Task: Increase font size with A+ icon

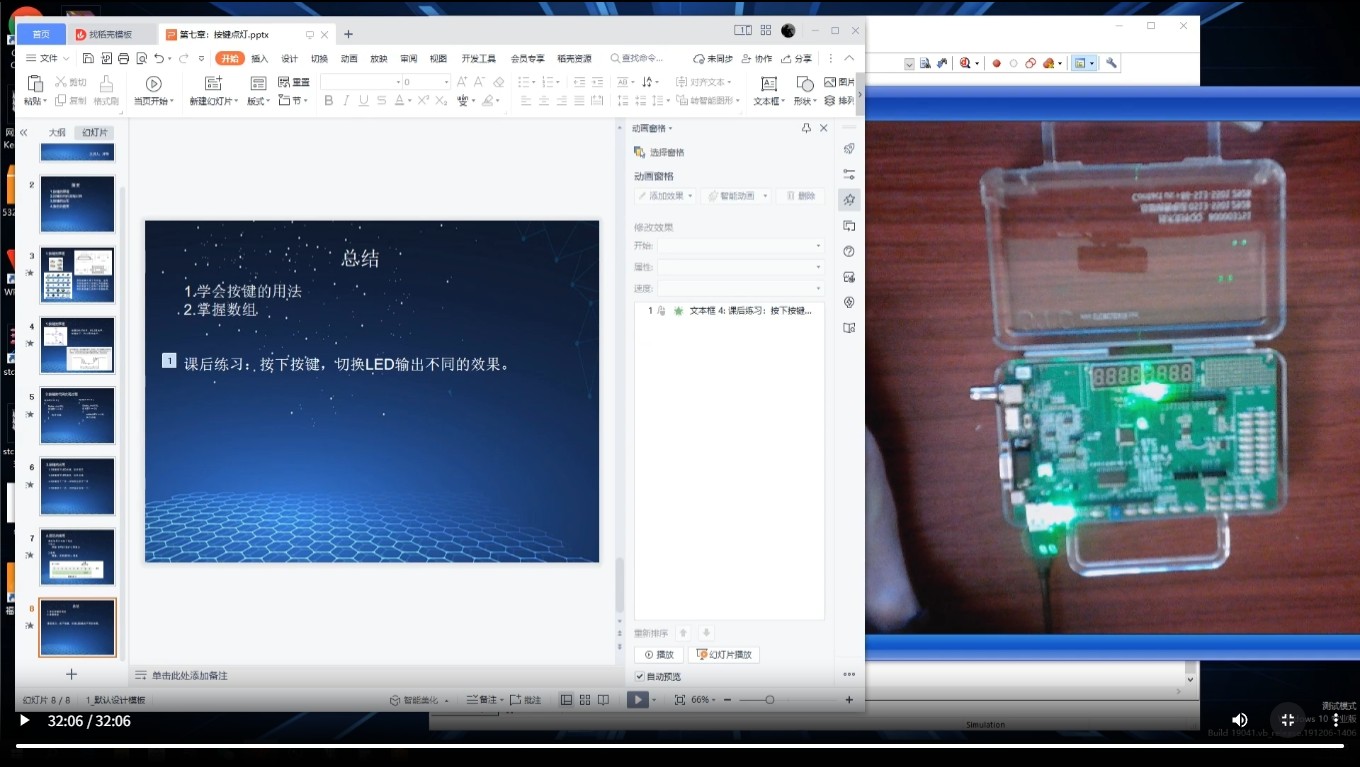Action: (x=462, y=82)
